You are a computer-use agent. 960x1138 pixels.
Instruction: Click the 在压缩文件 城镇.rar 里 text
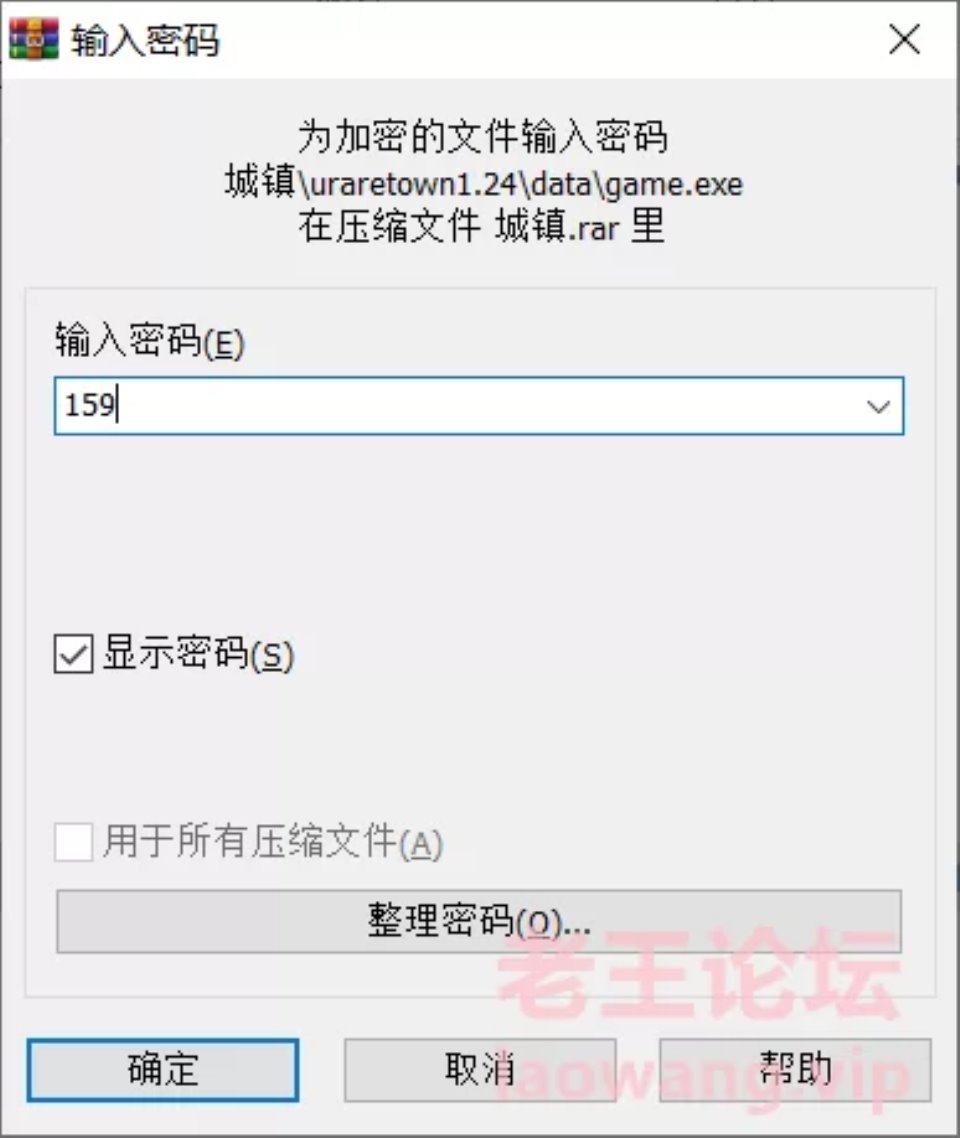[x=480, y=226]
